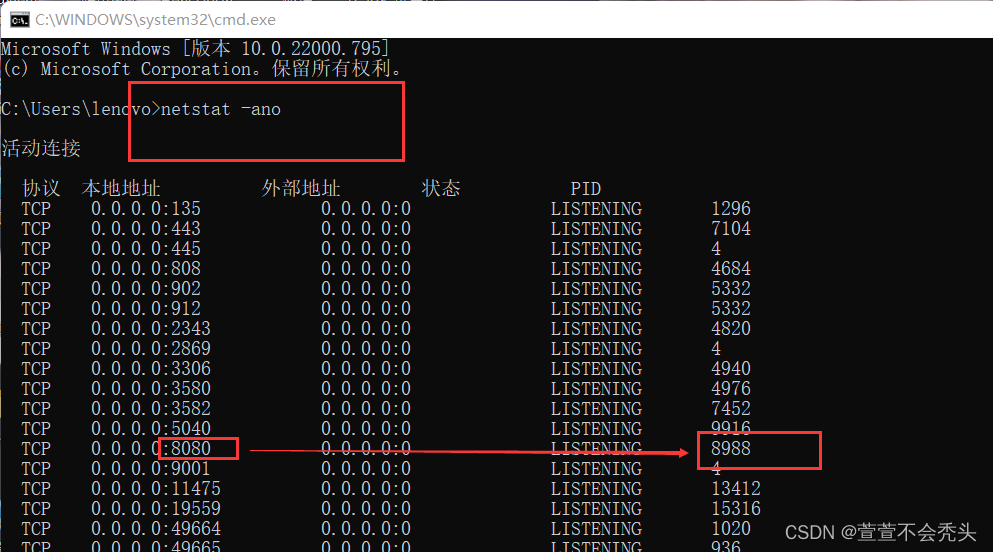
Task: Click the PID column header
Action: [x=586, y=189]
